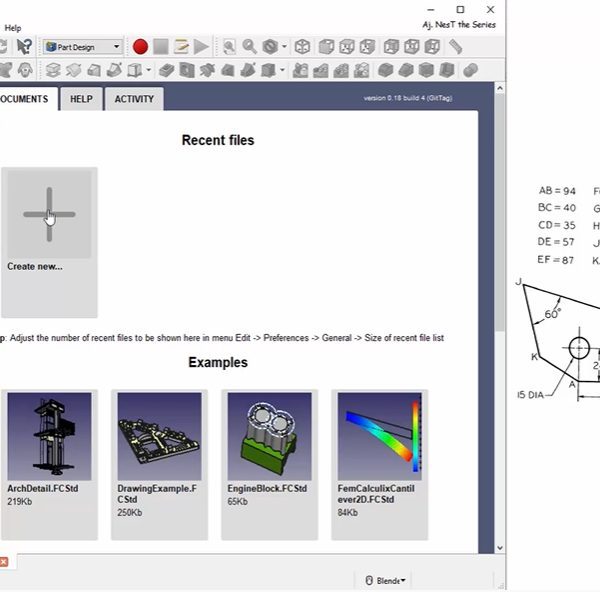Expand the draw style dropdown arrow
This screenshot has height=592, width=600.
pyautogui.click(x=284, y=47)
